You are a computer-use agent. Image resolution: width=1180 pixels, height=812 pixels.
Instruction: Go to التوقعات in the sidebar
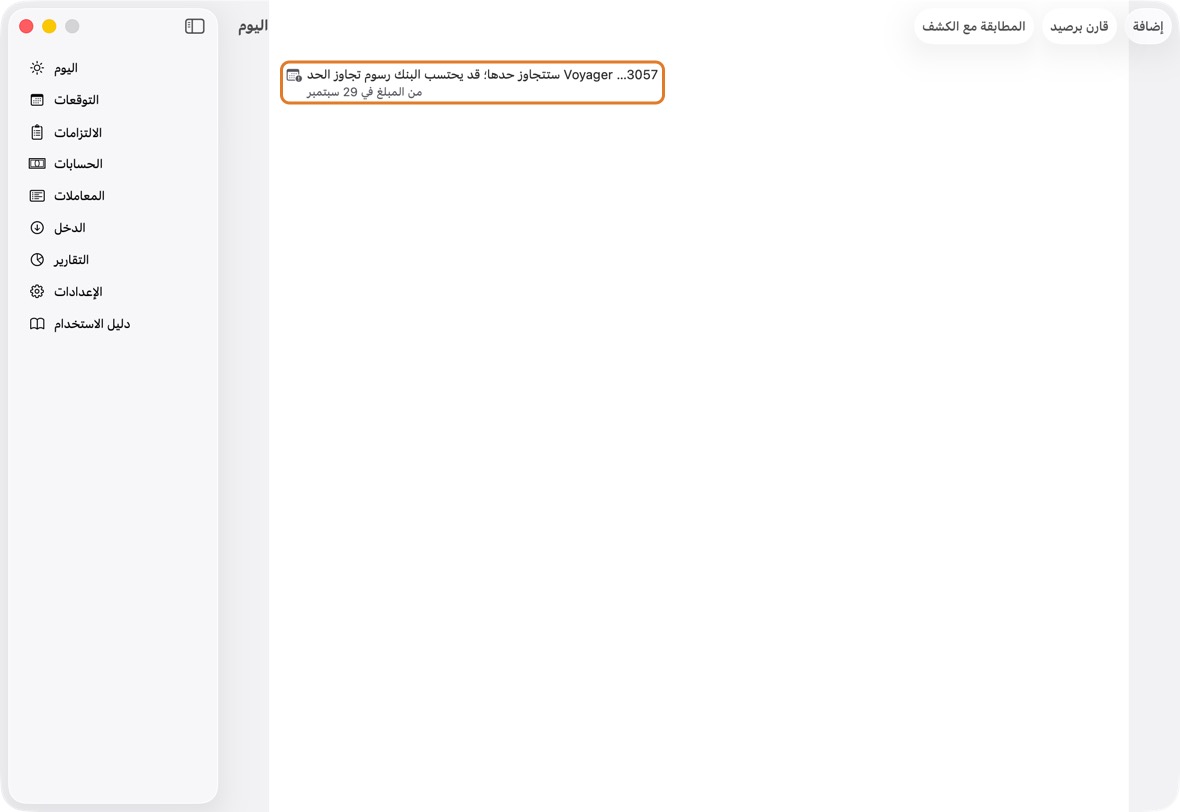[113, 100]
